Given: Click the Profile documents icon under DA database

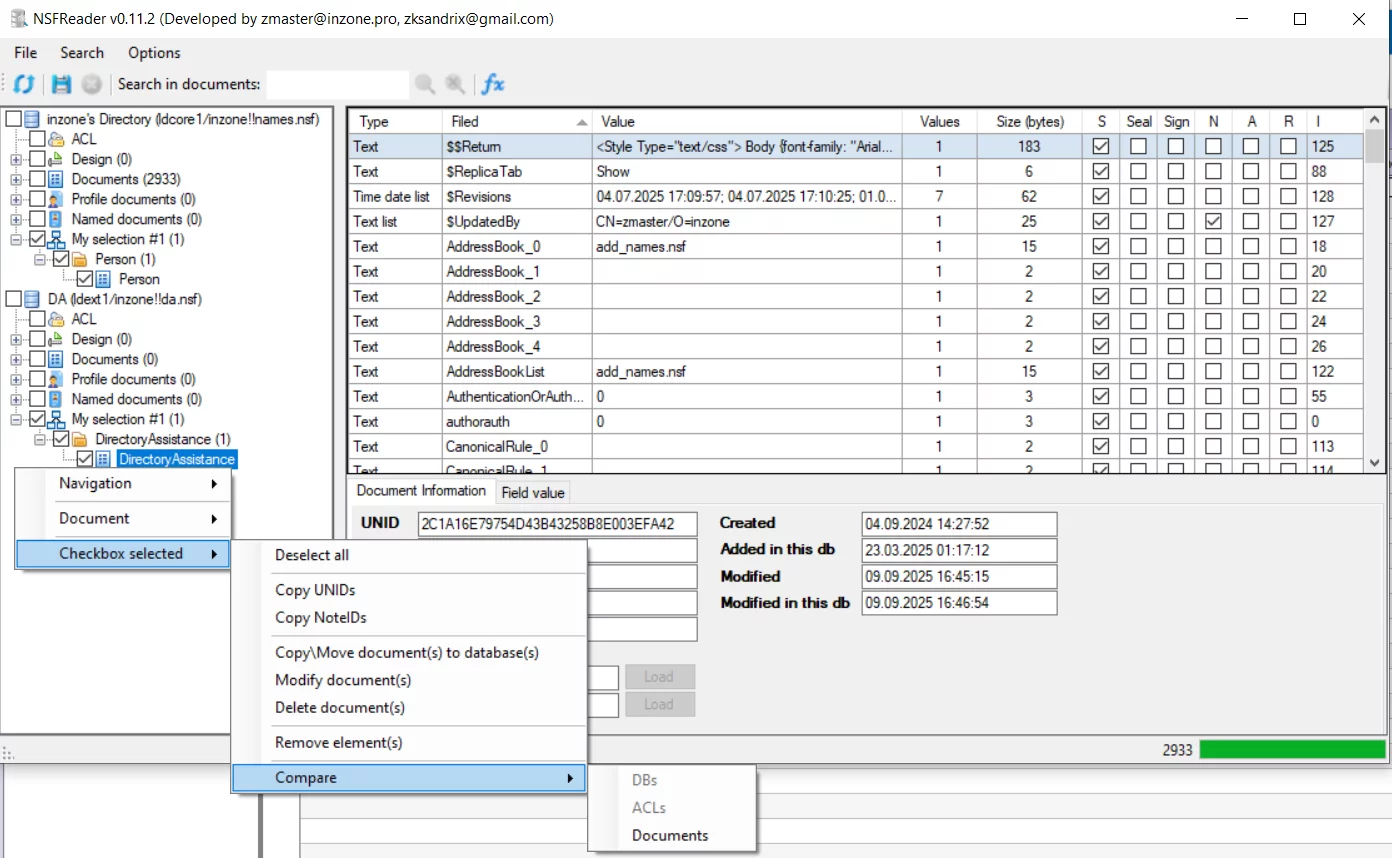Looking at the screenshot, I should (57, 379).
